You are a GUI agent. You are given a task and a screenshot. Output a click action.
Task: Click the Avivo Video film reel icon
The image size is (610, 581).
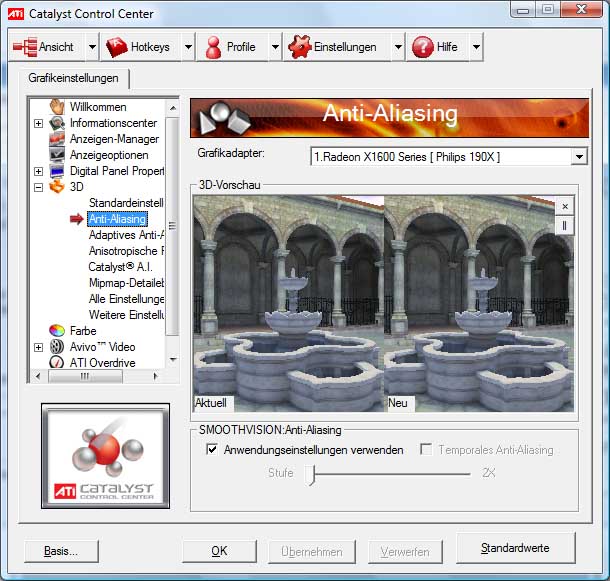click(57, 347)
